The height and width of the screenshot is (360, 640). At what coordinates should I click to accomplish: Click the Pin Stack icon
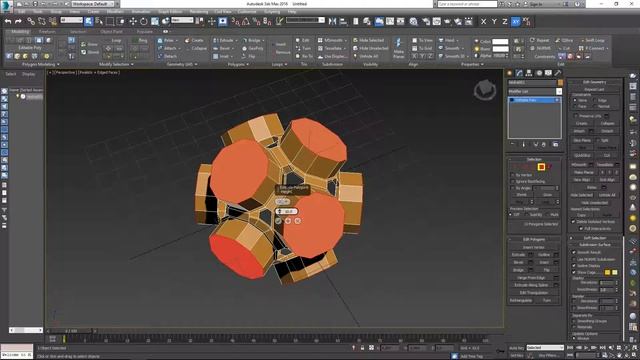click(513, 144)
